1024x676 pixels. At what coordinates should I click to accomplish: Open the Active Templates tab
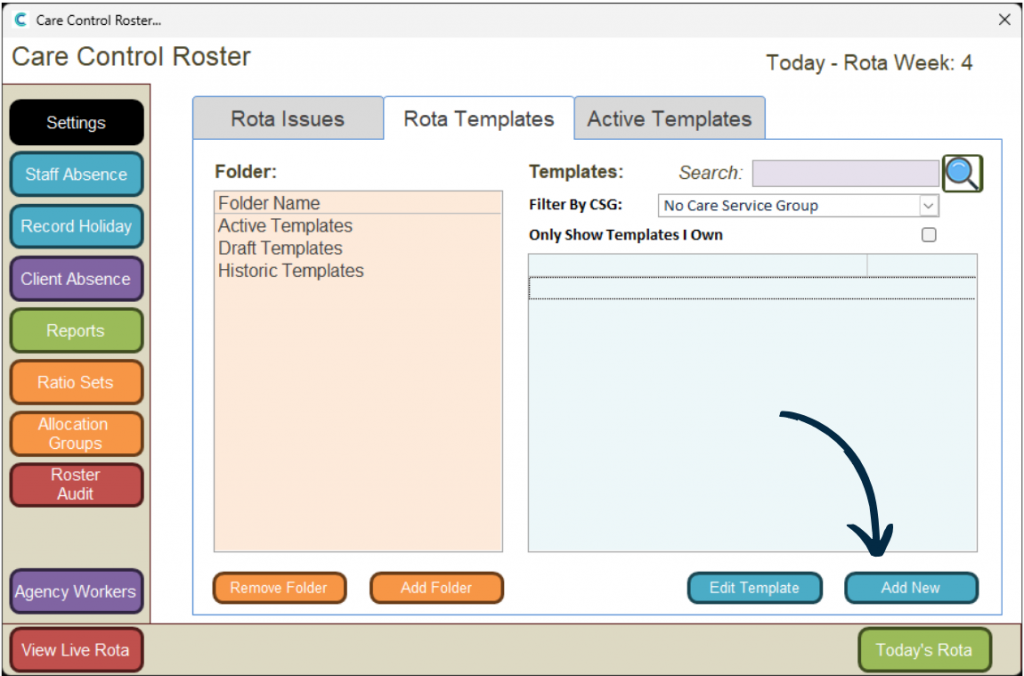click(x=669, y=119)
